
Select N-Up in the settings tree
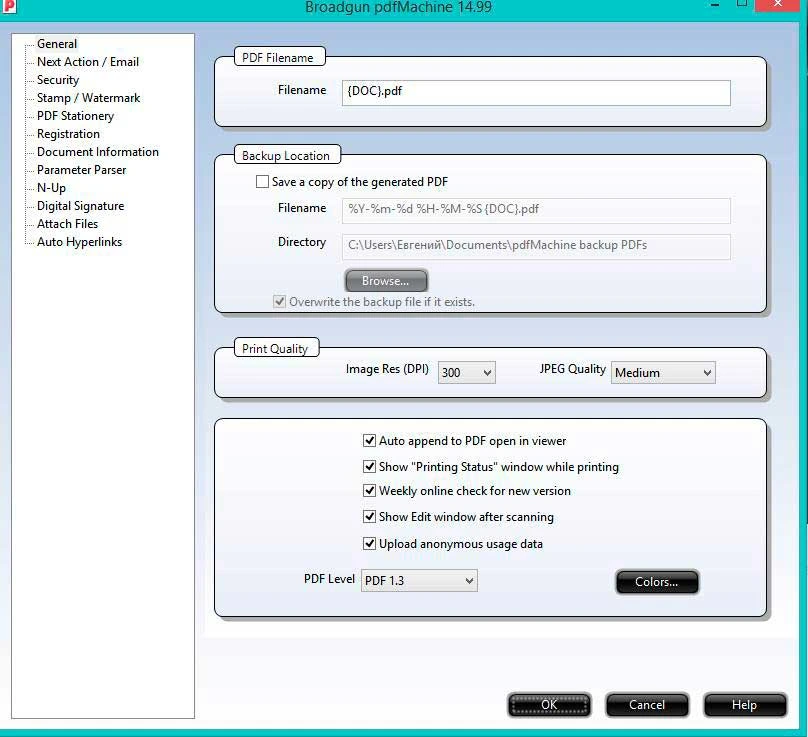pos(51,188)
